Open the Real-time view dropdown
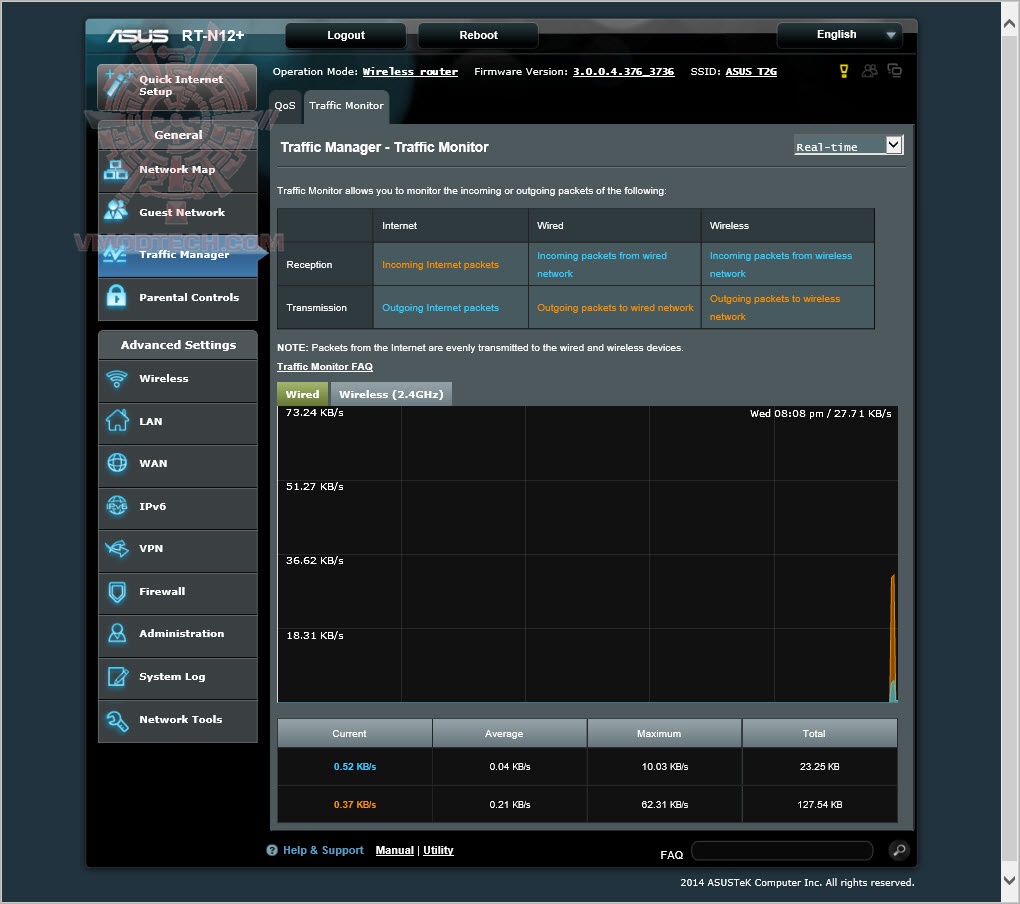1020x904 pixels. coord(848,145)
